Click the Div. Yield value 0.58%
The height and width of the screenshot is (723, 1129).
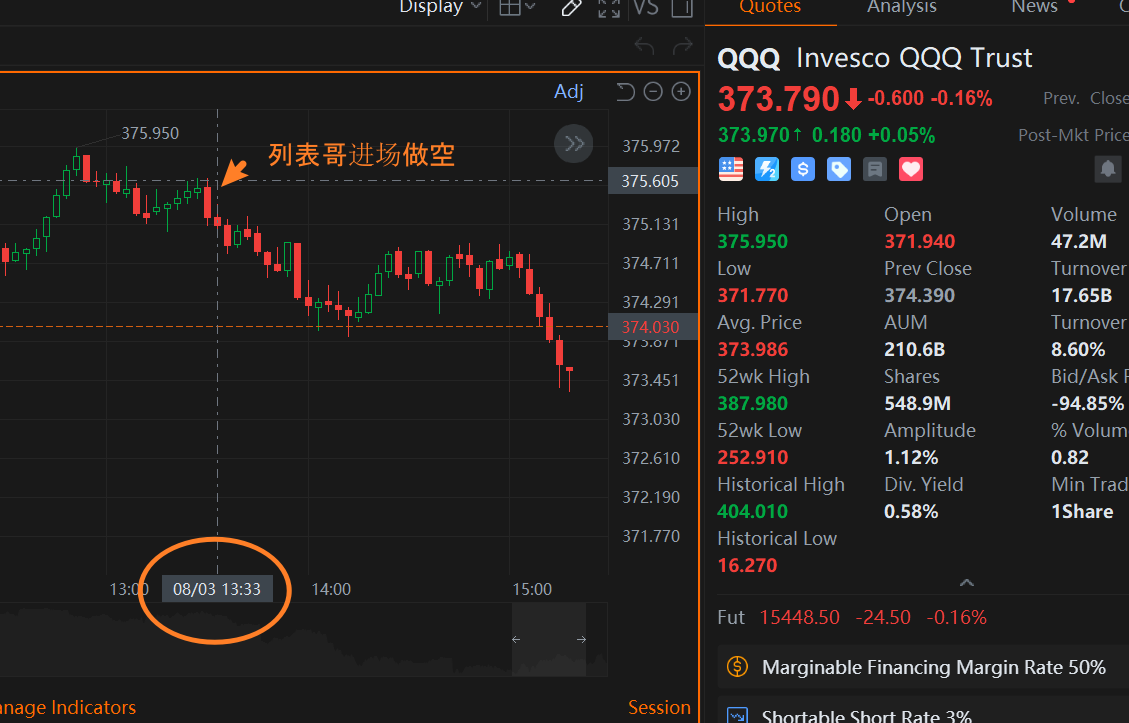[x=911, y=511]
